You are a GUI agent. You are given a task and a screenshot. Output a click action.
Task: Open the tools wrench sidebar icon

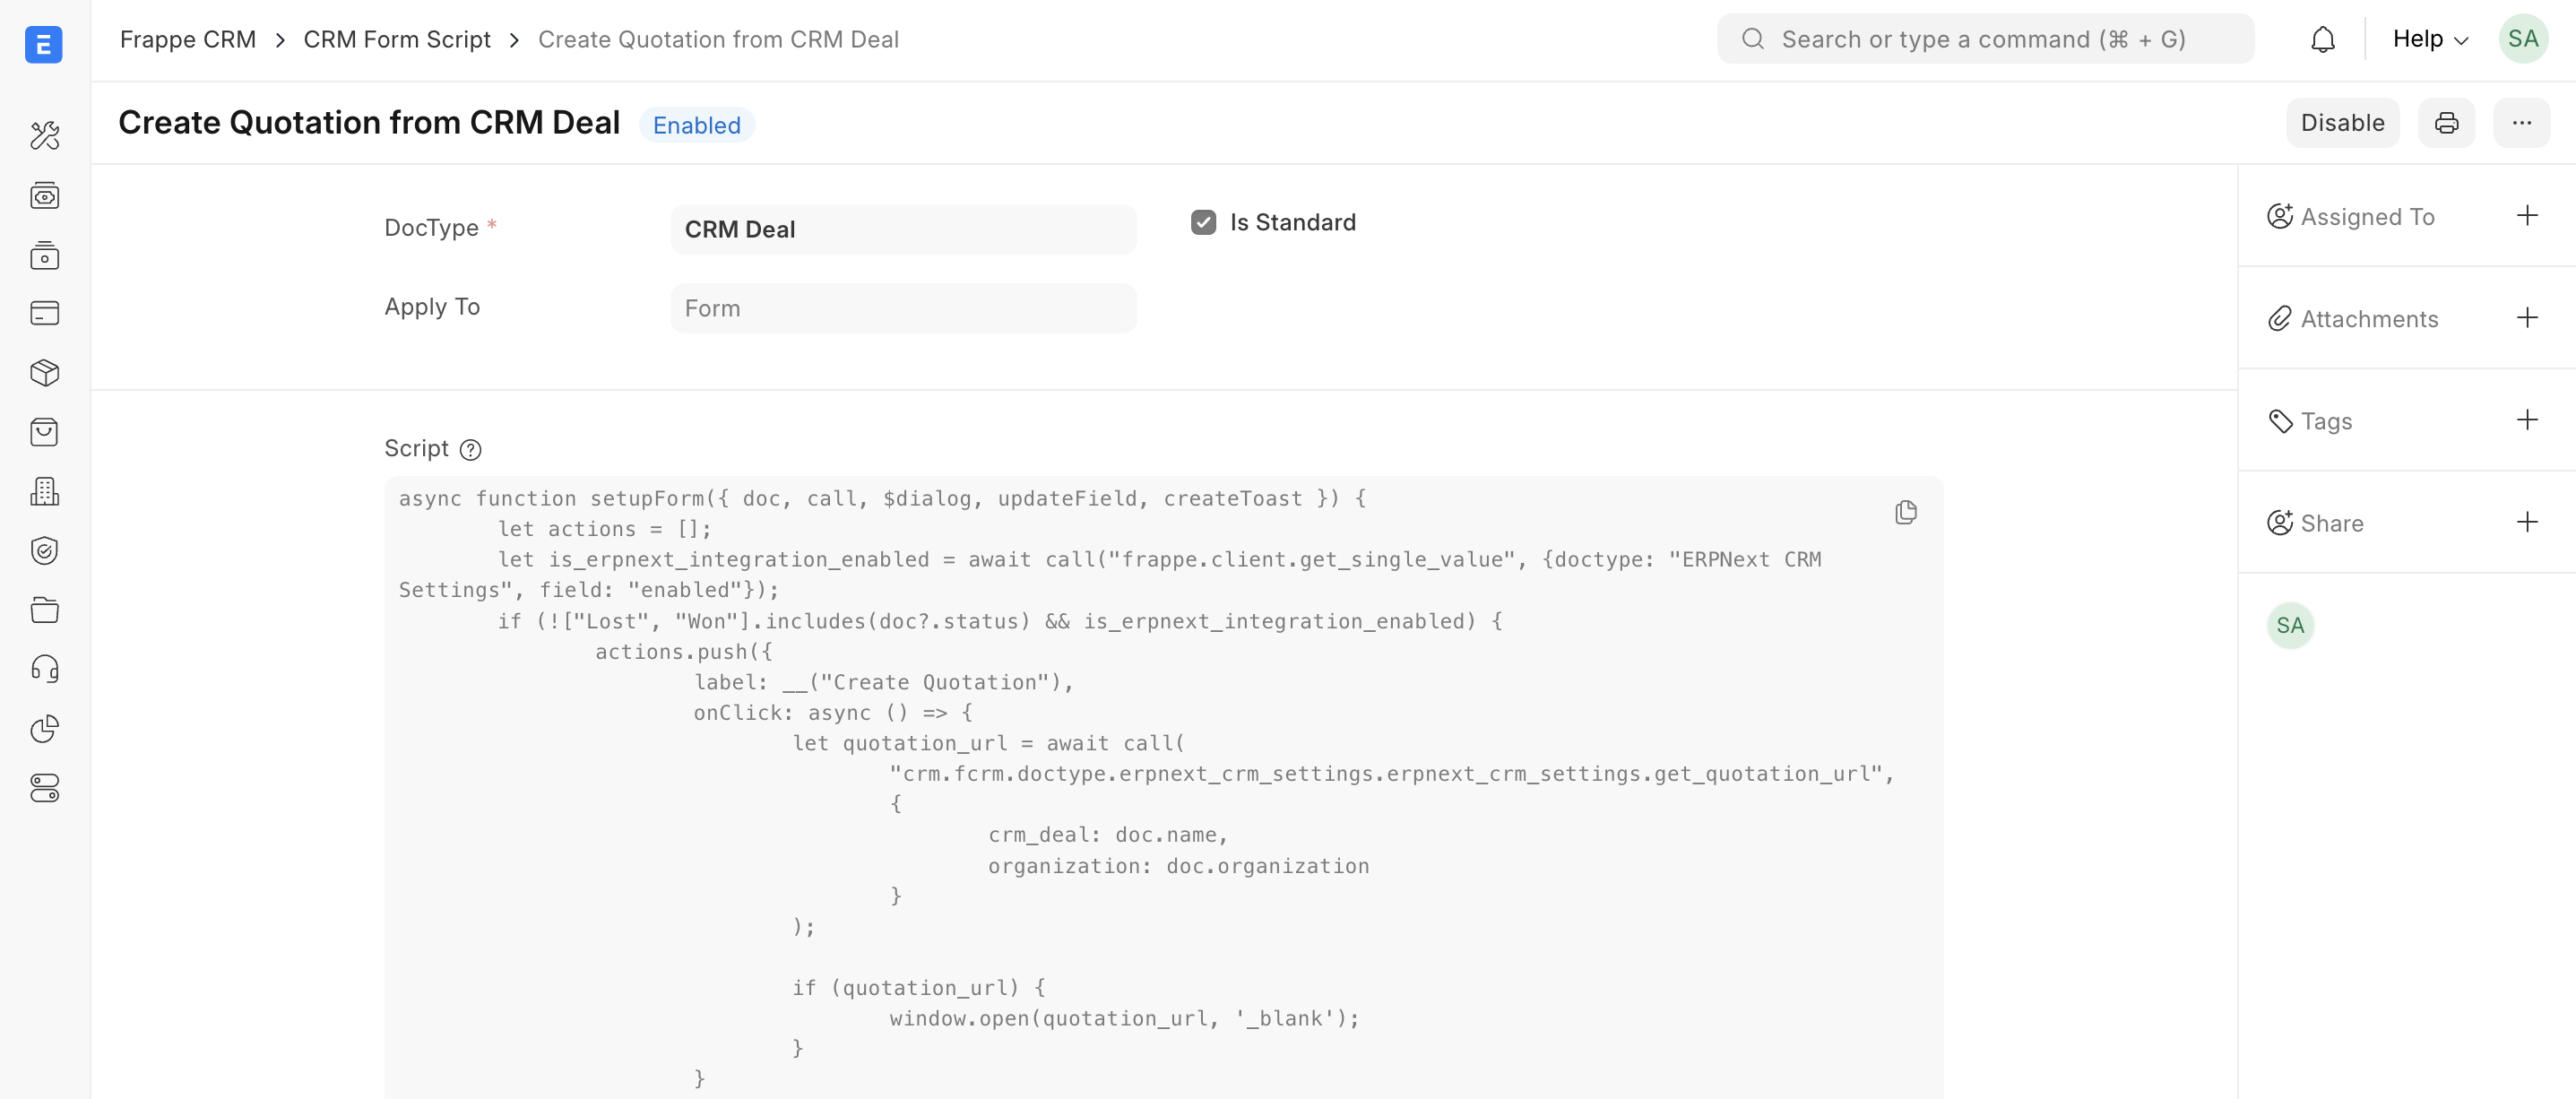pyautogui.click(x=44, y=135)
